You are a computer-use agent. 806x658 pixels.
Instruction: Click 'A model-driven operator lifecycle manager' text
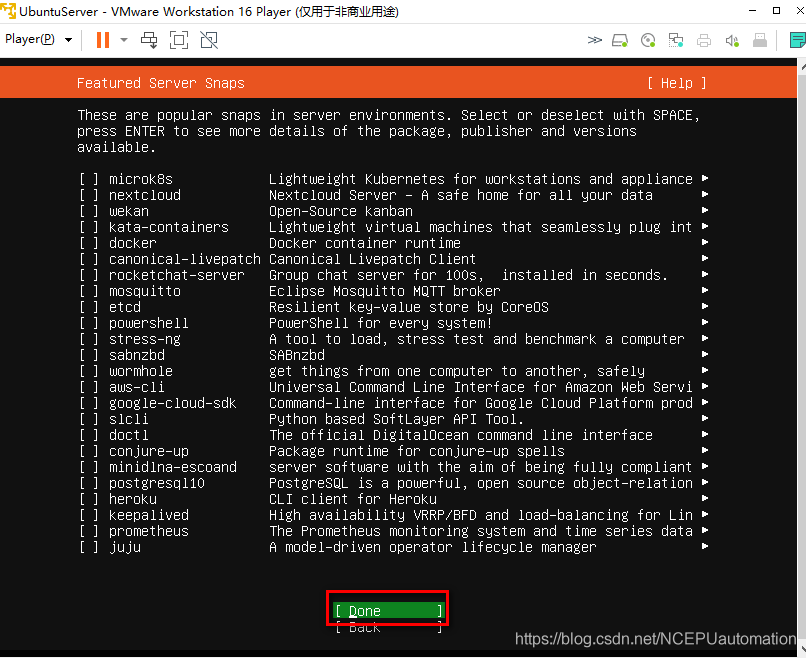[x=433, y=547]
